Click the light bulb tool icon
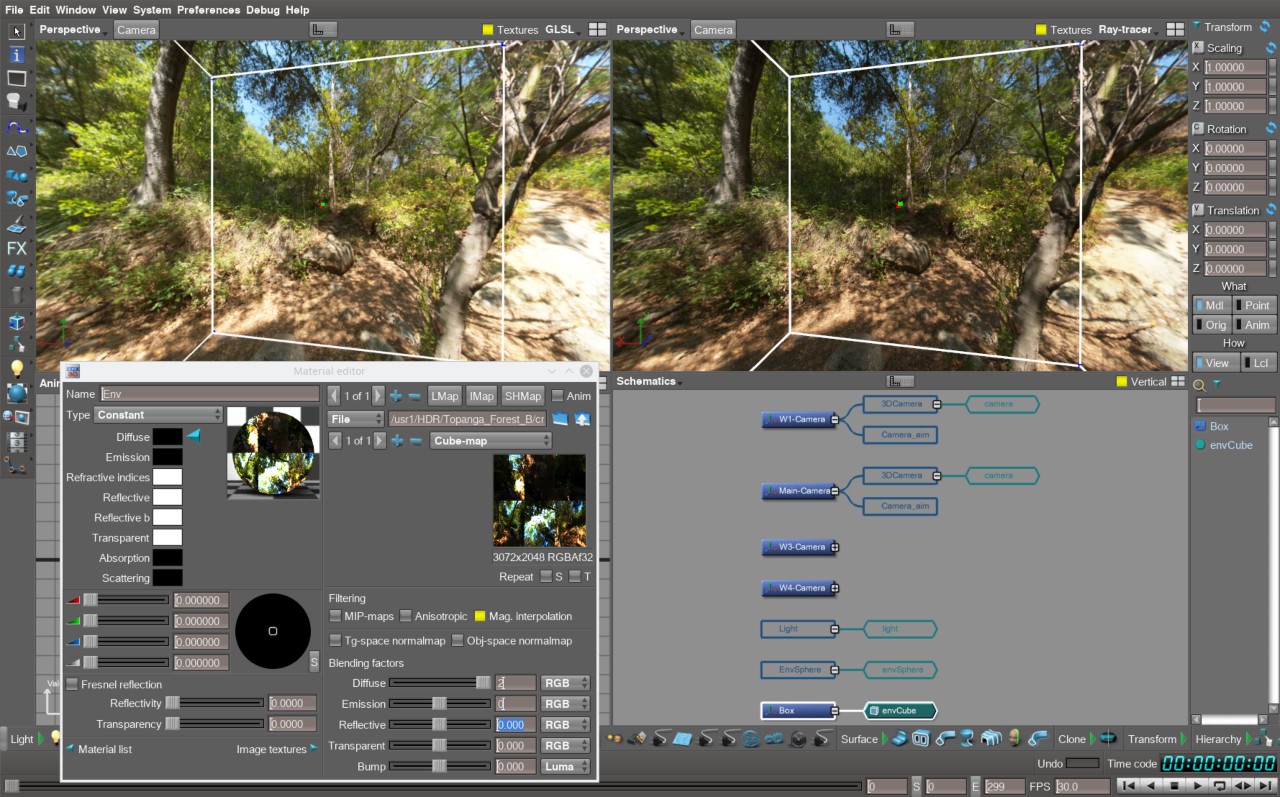This screenshot has height=797, width=1280. pyautogui.click(x=17, y=369)
